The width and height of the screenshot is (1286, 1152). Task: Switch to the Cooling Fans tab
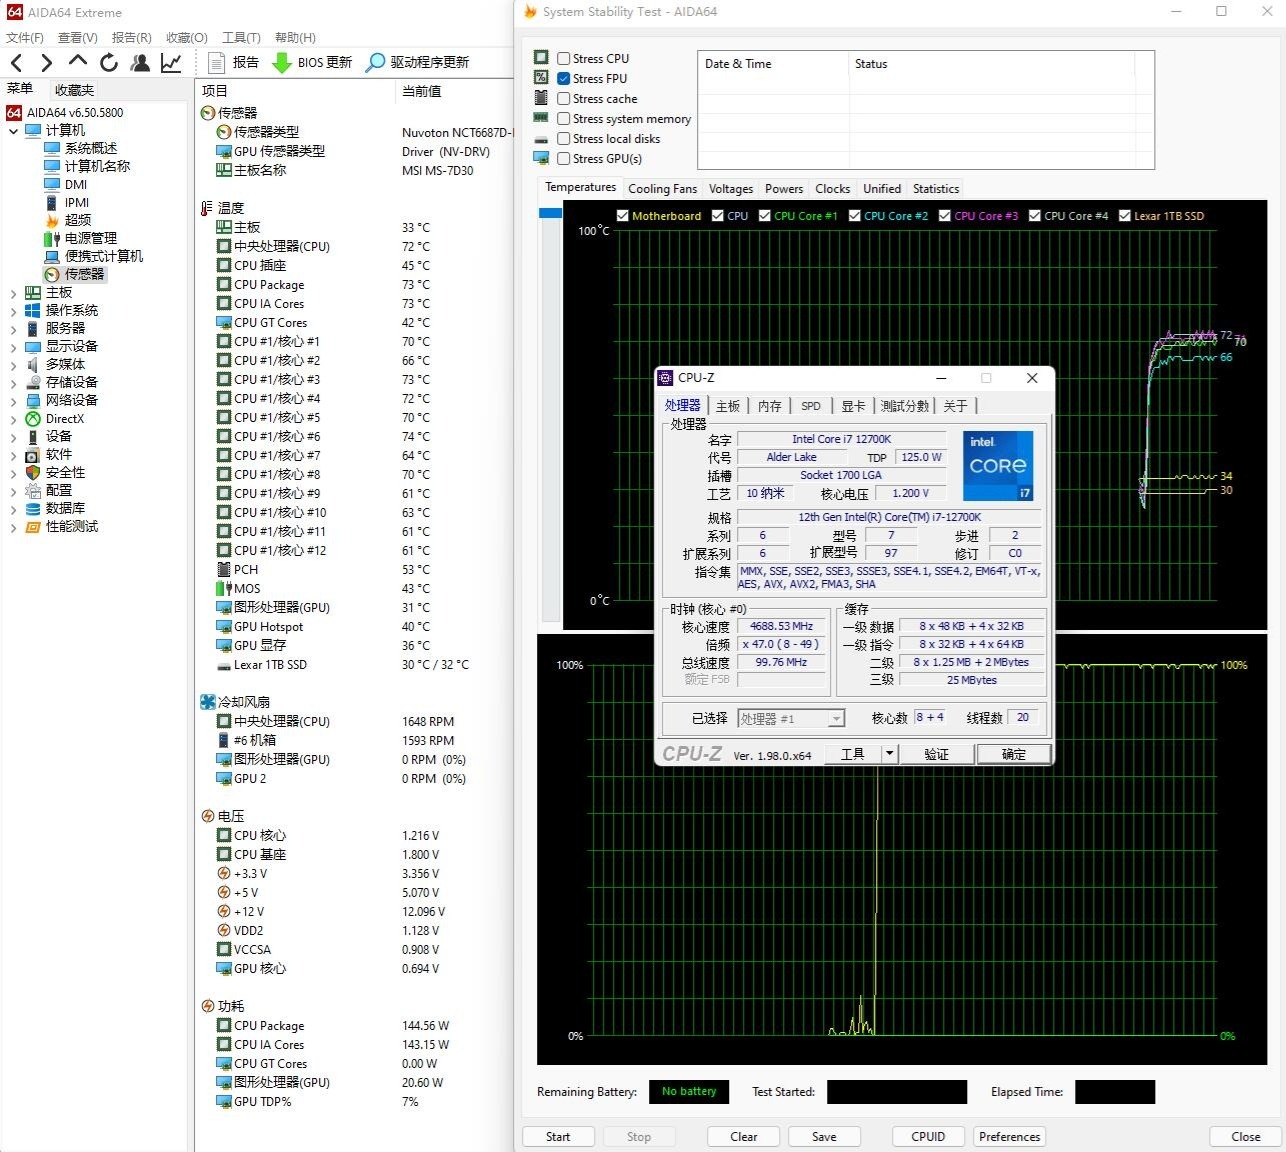tap(662, 189)
